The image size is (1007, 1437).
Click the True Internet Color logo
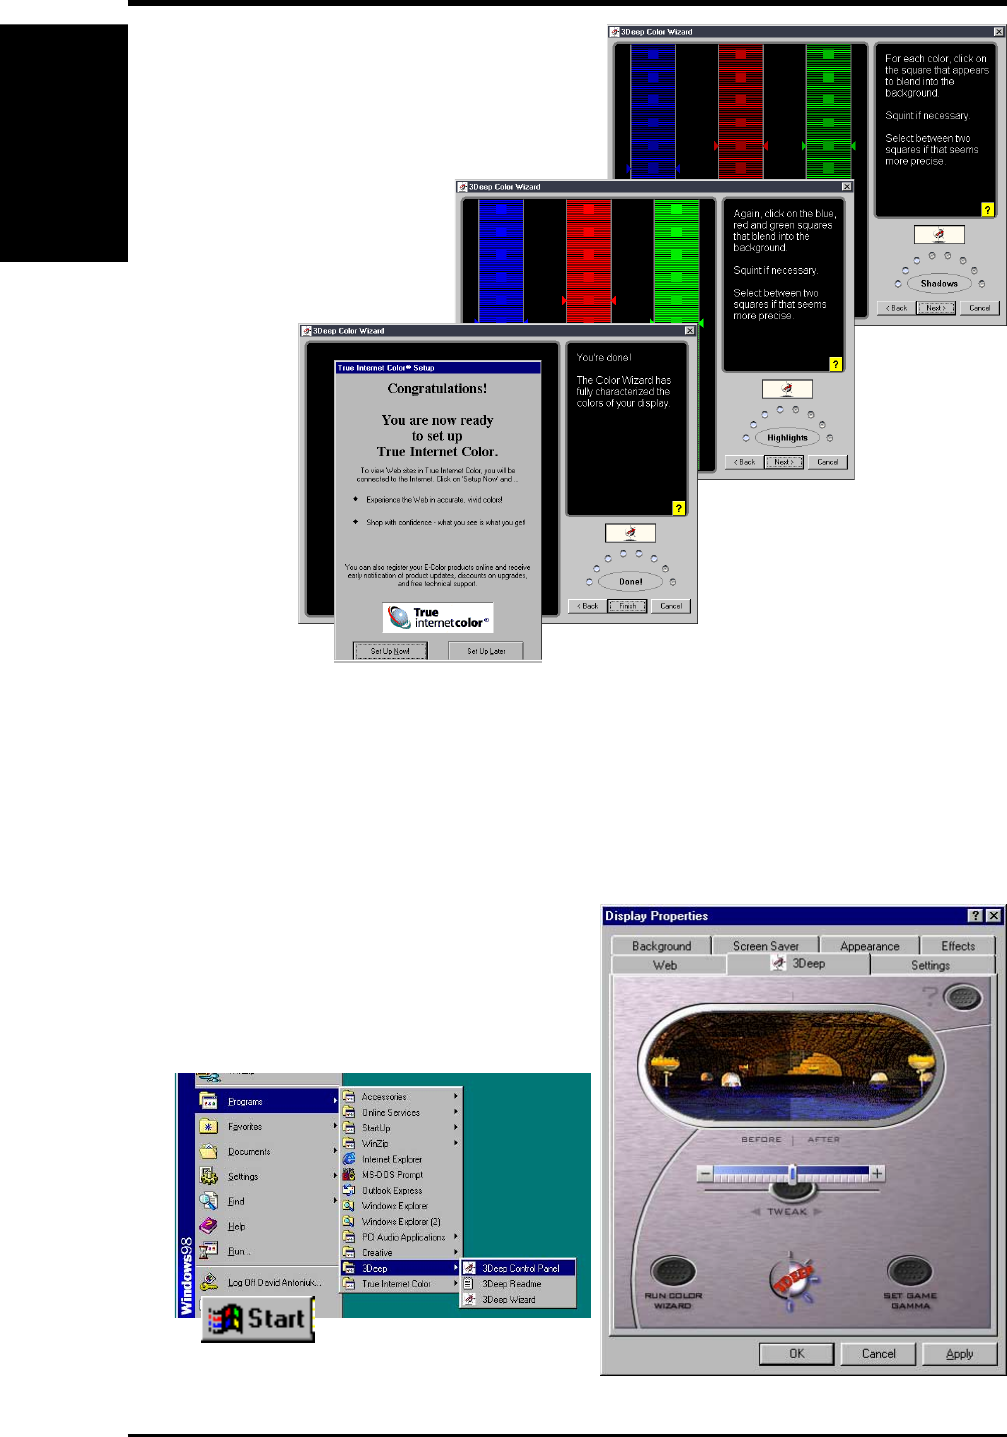coord(438,617)
